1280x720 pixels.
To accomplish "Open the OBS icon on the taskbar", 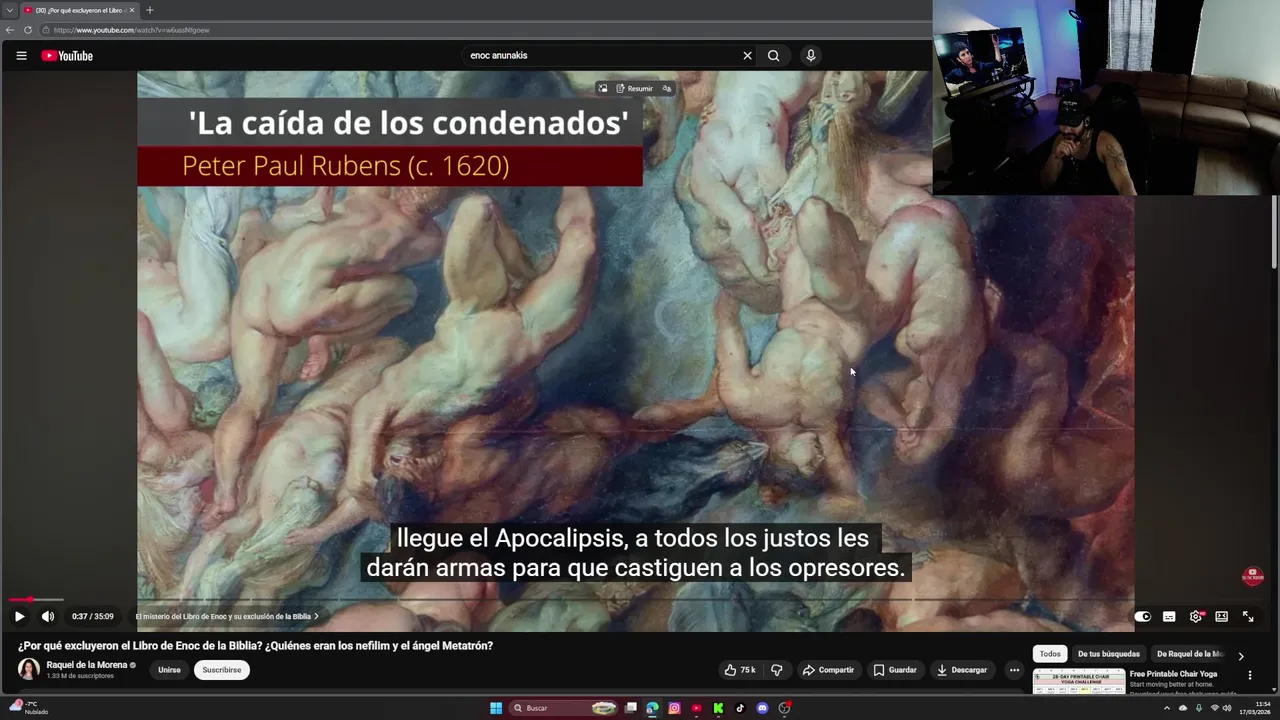I will click(x=785, y=708).
